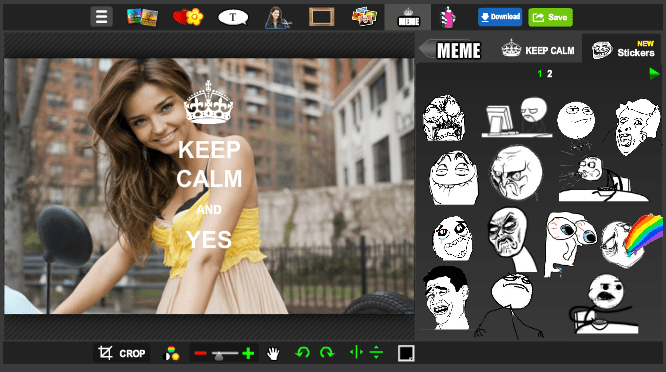The width and height of the screenshot is (666, 372).
Task: Add the rage guy FFFUUU sticker
Action: pyautogui.click(x=444, y=118)
